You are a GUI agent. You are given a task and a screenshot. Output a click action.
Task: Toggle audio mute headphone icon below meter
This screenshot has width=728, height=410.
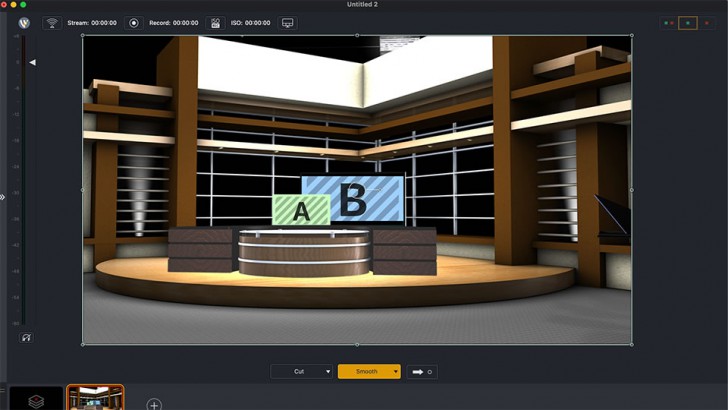coord(26,338)
